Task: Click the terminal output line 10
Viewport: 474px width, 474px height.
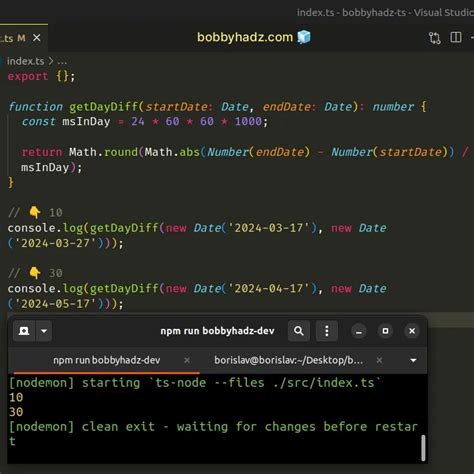Action: pos(16,397)
